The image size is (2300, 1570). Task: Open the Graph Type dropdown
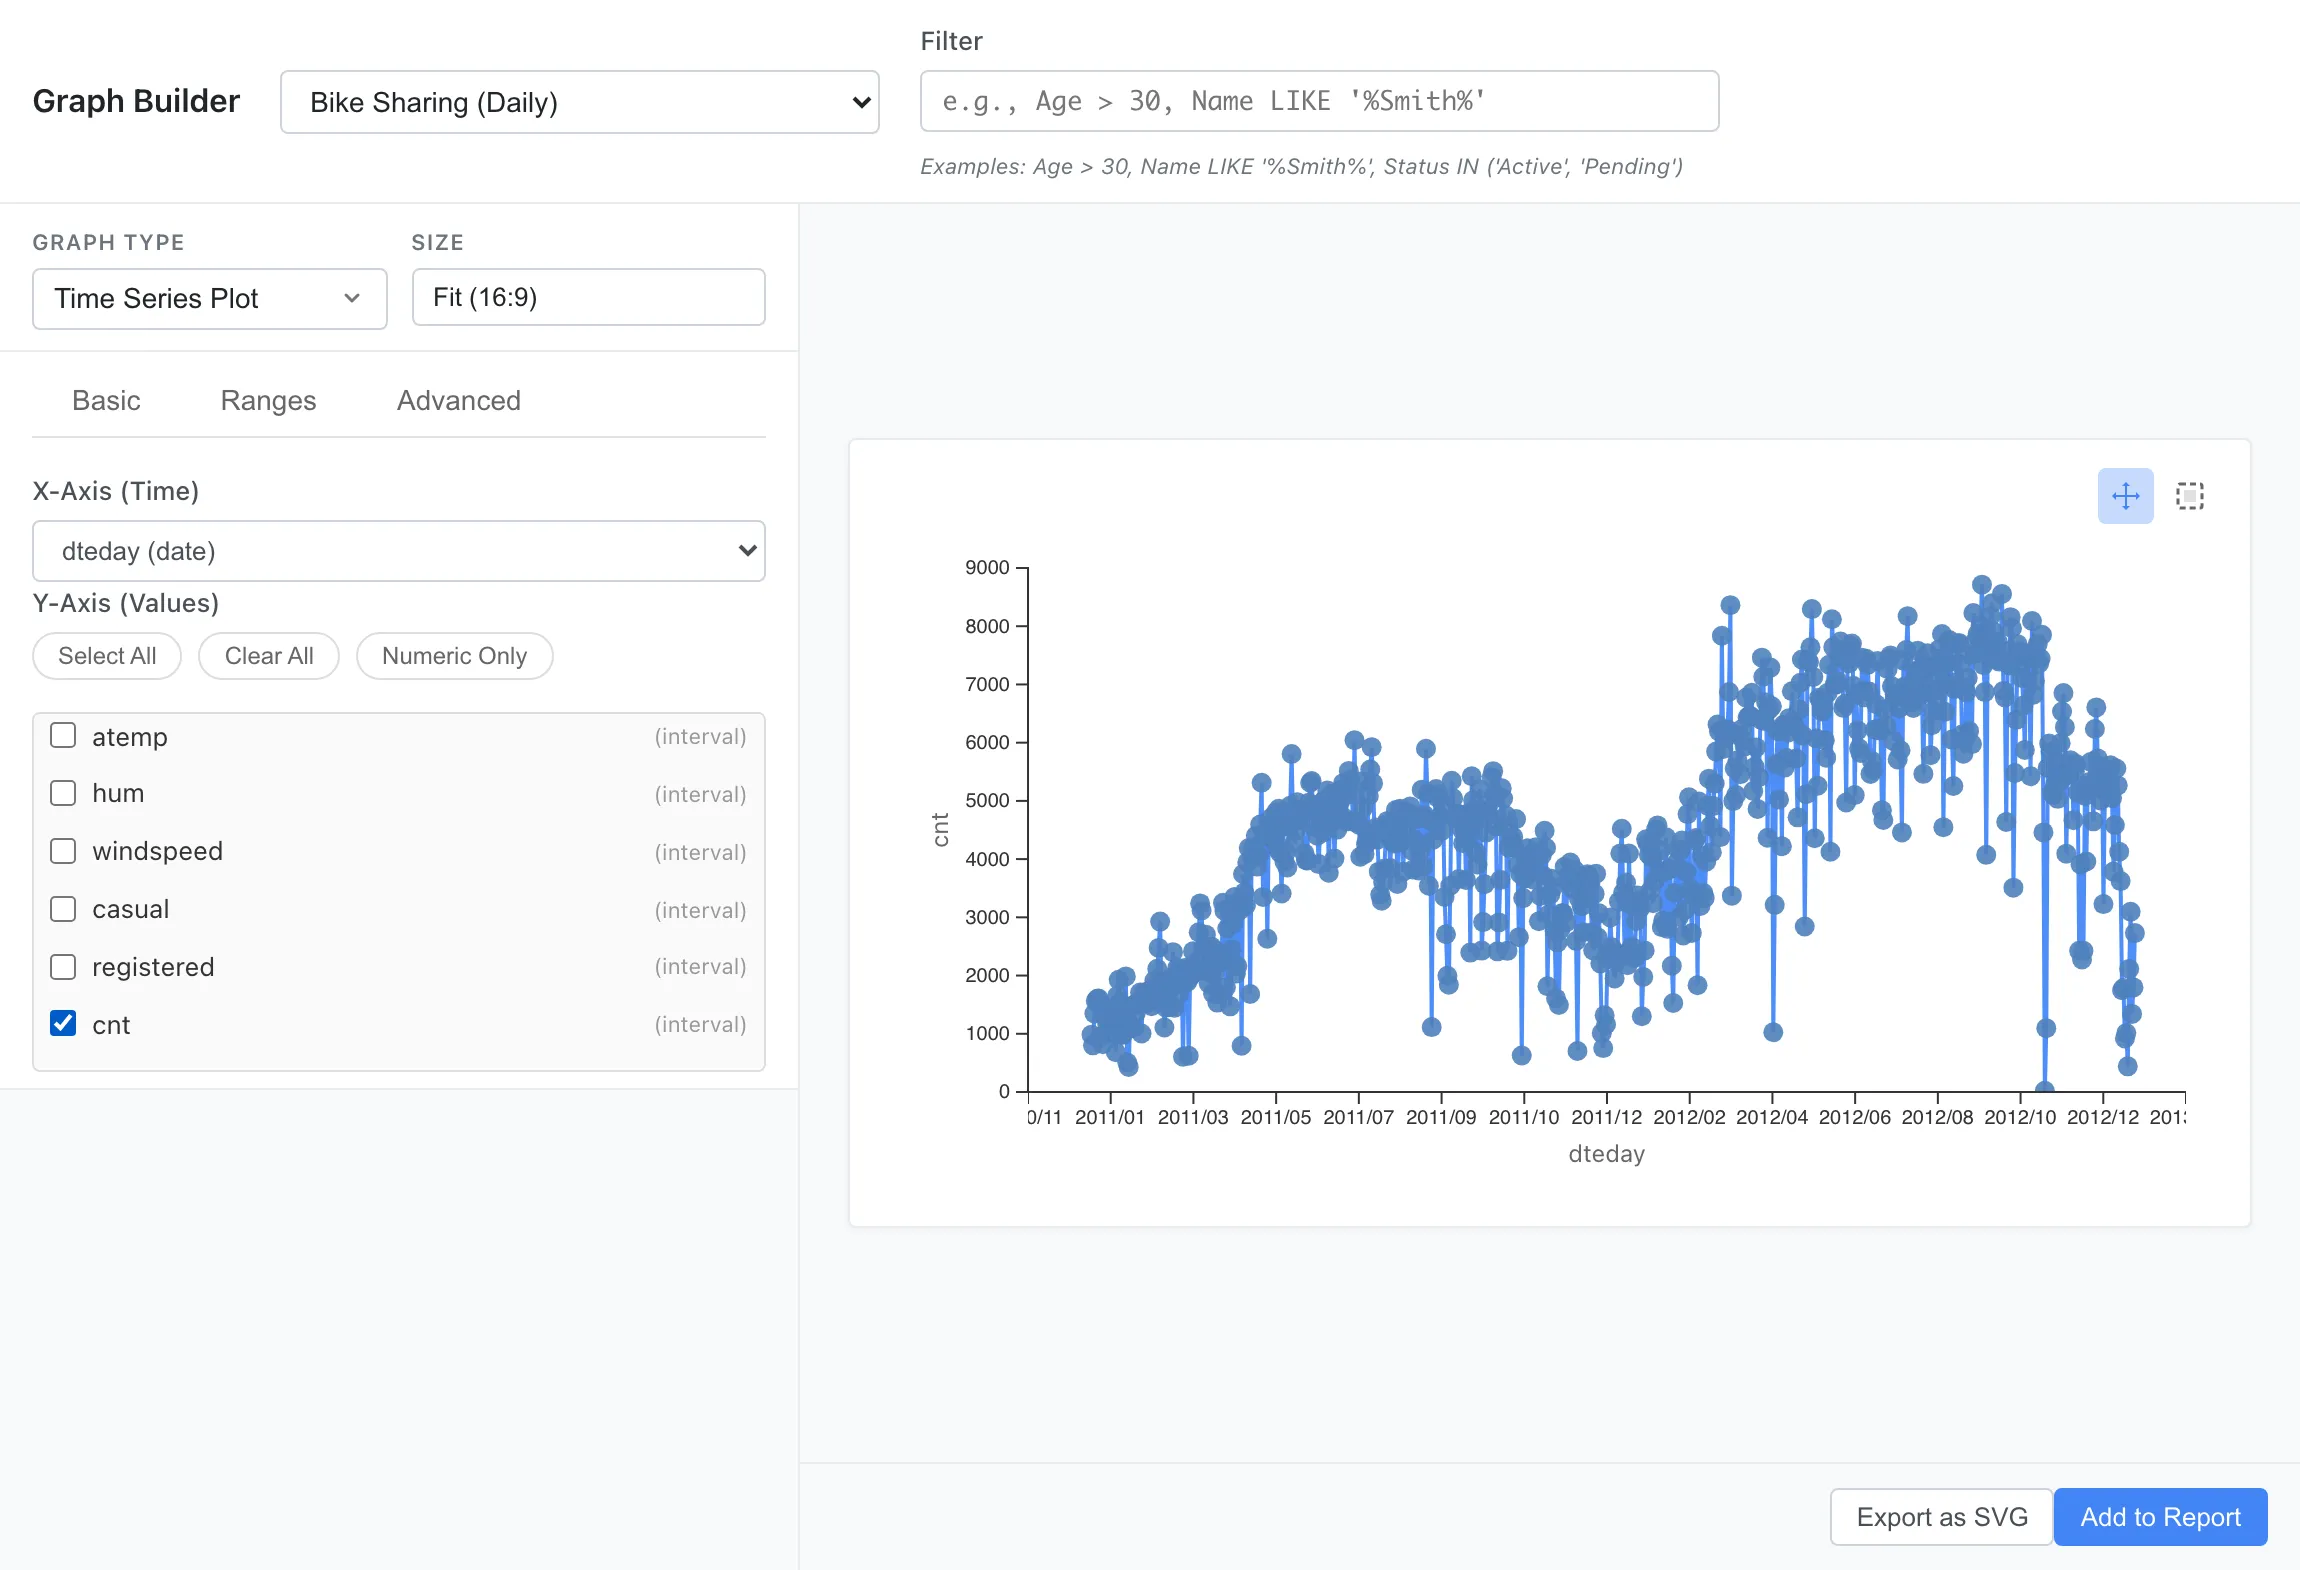coord(209,298)
